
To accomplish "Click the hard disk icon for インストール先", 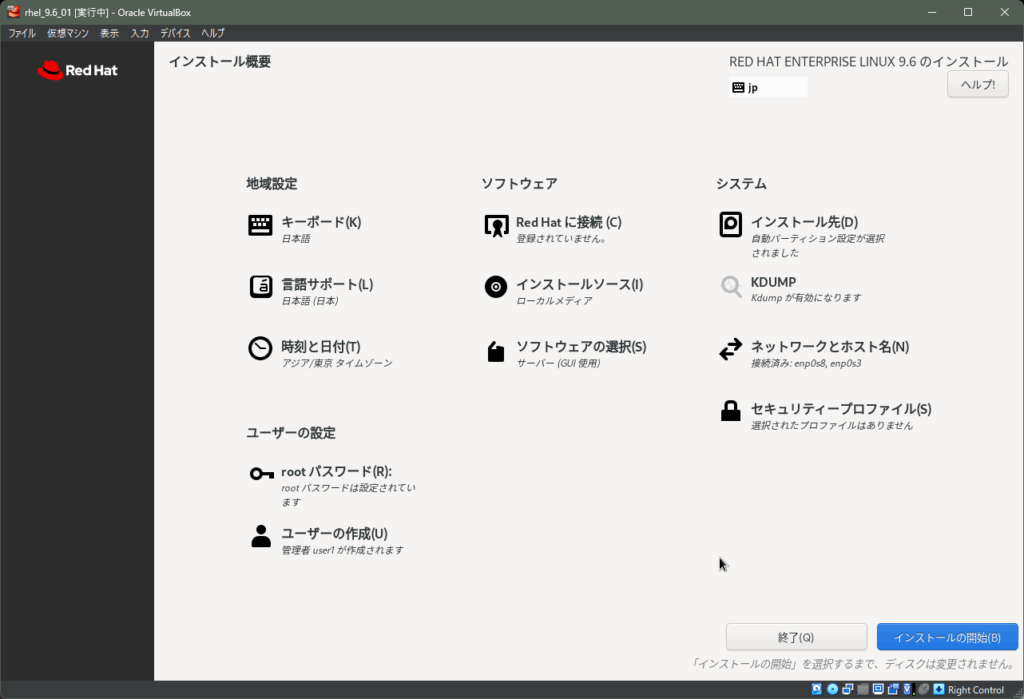I will coord(730,224).
